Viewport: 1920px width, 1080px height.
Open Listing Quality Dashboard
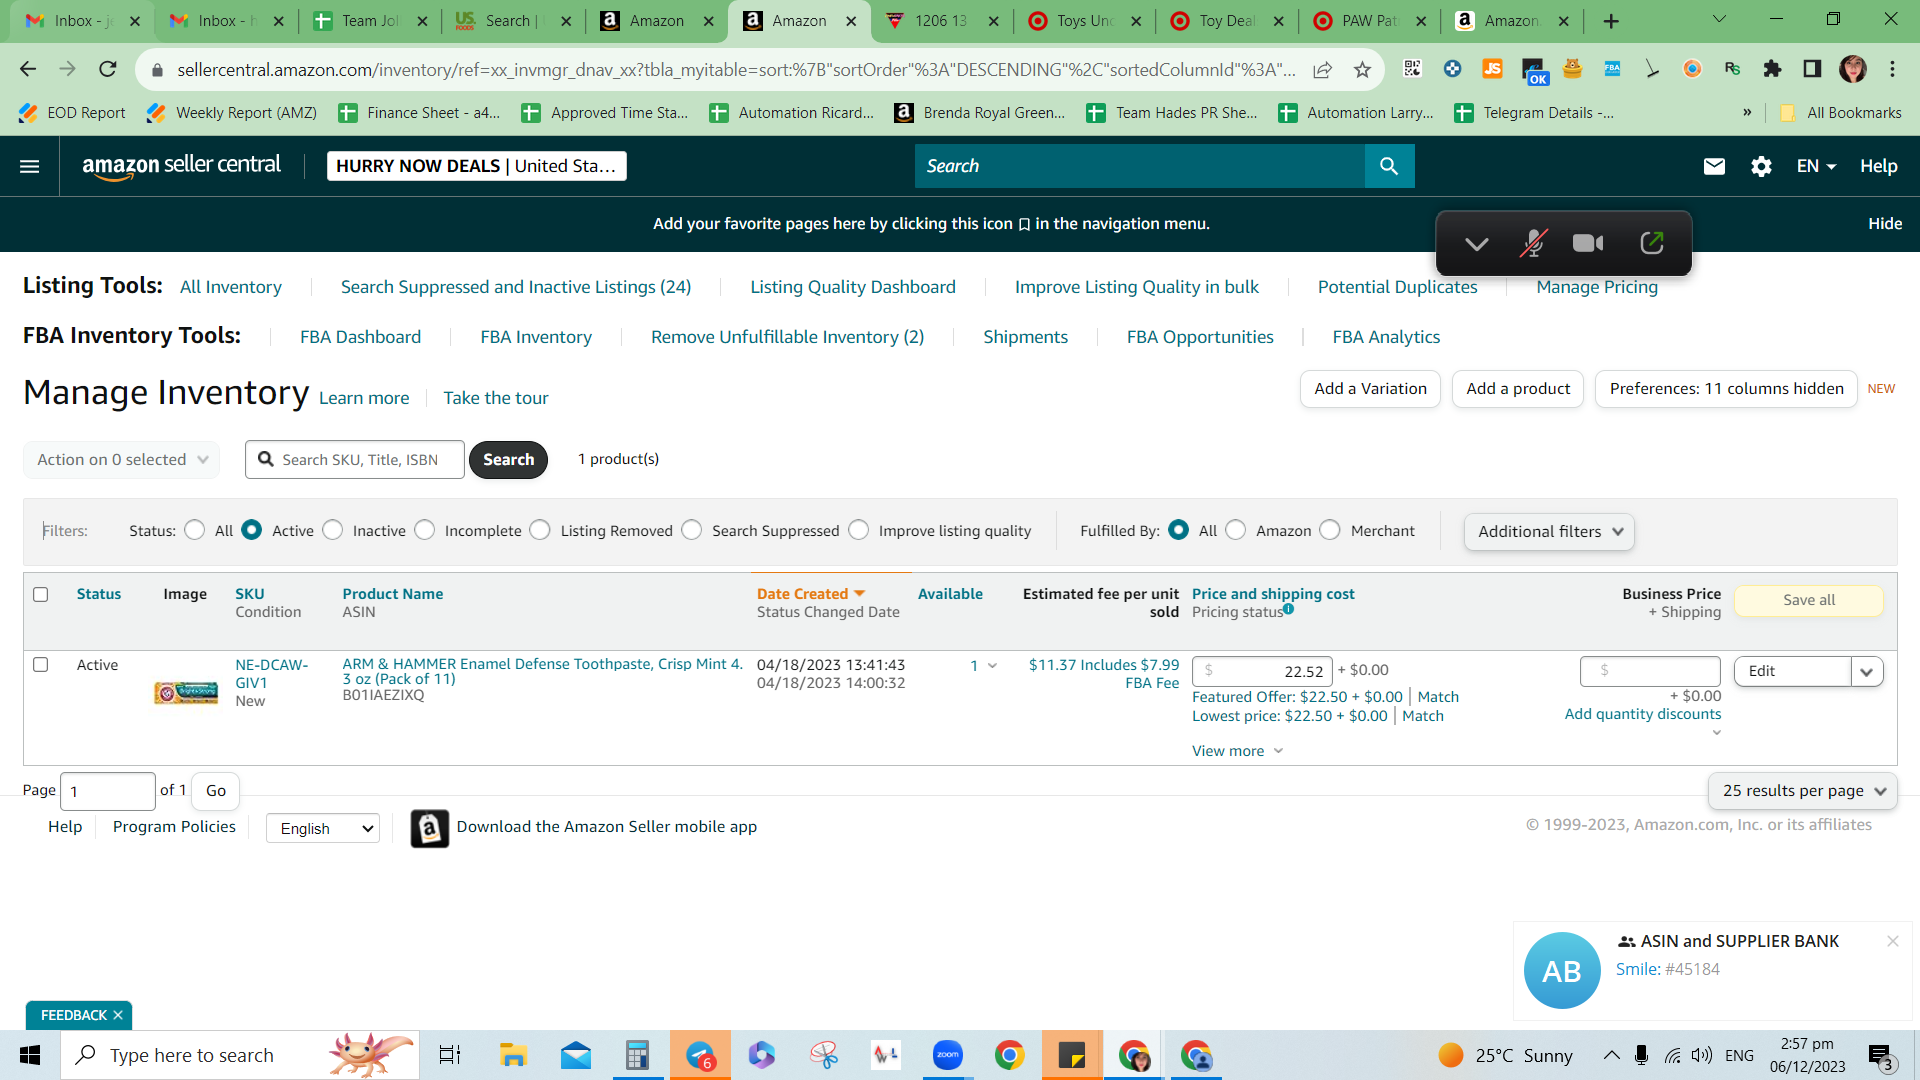point(853,287)
